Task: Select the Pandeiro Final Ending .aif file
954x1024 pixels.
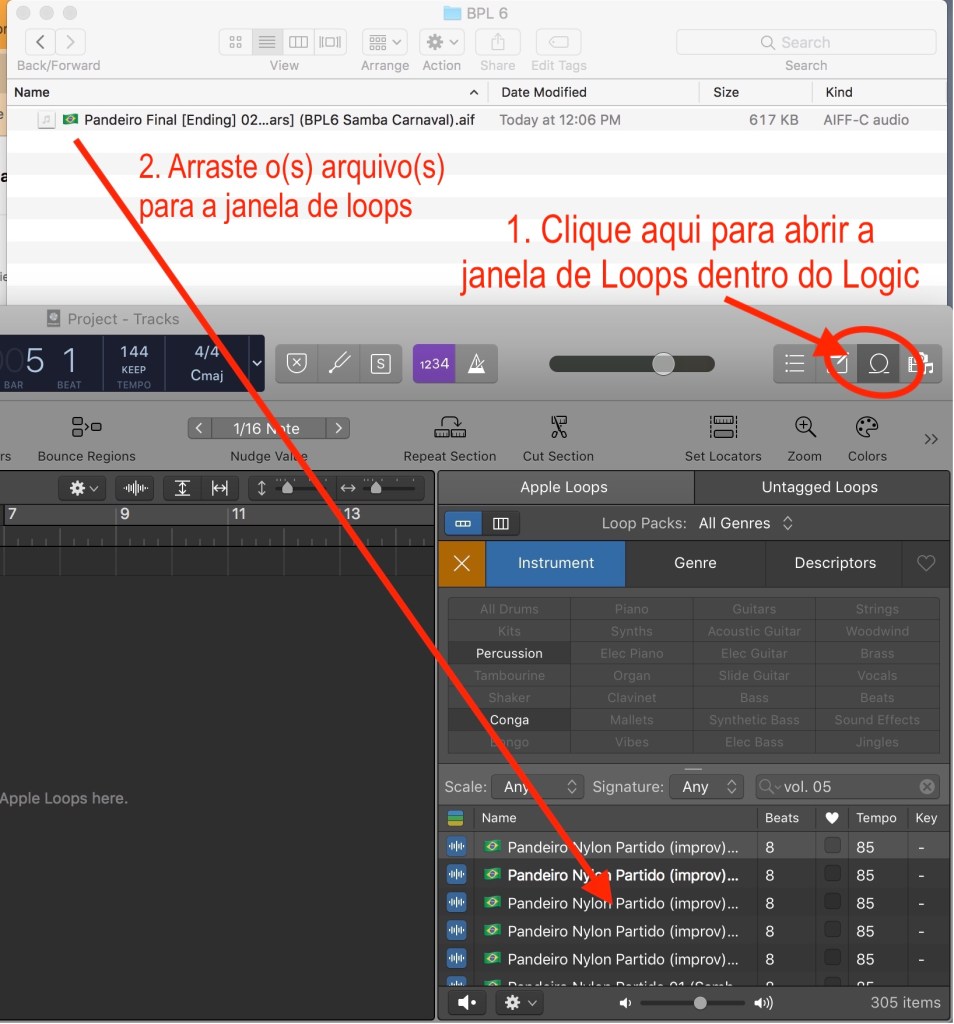Action: 477,120
